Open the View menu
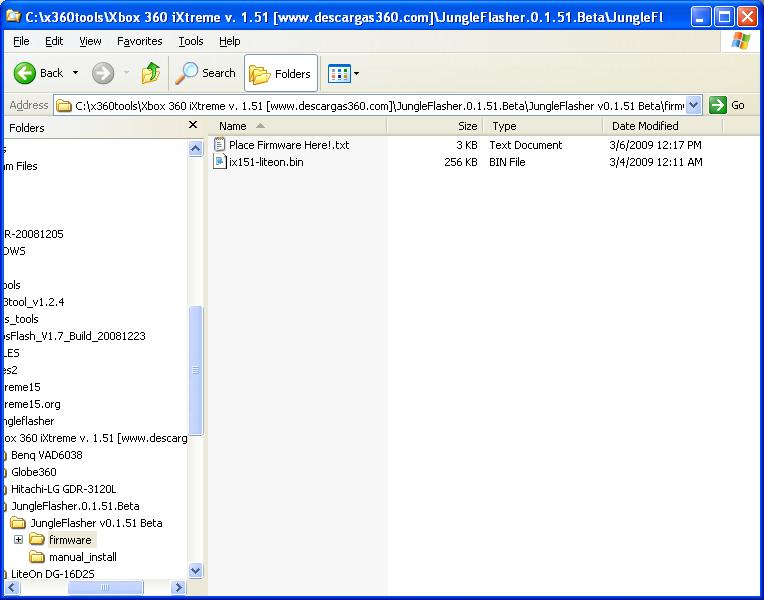The width and height of the screenshot is (764, 600). click(x=90, y=41)
